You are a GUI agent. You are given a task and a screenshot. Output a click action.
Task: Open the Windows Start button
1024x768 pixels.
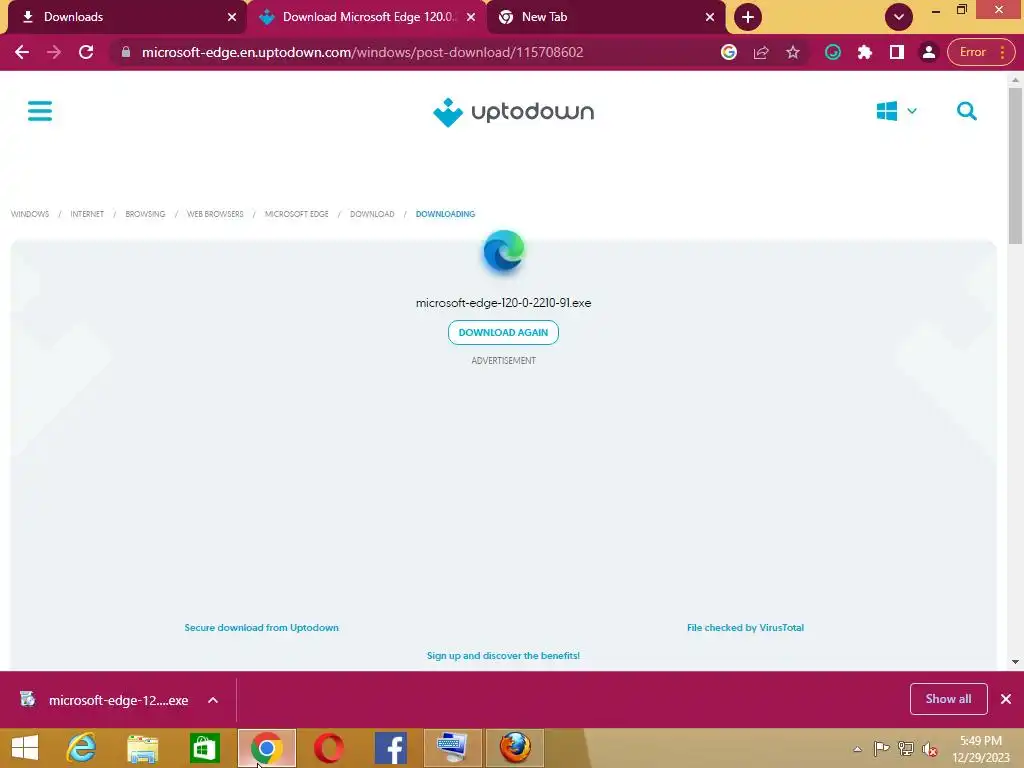[25, 748]
